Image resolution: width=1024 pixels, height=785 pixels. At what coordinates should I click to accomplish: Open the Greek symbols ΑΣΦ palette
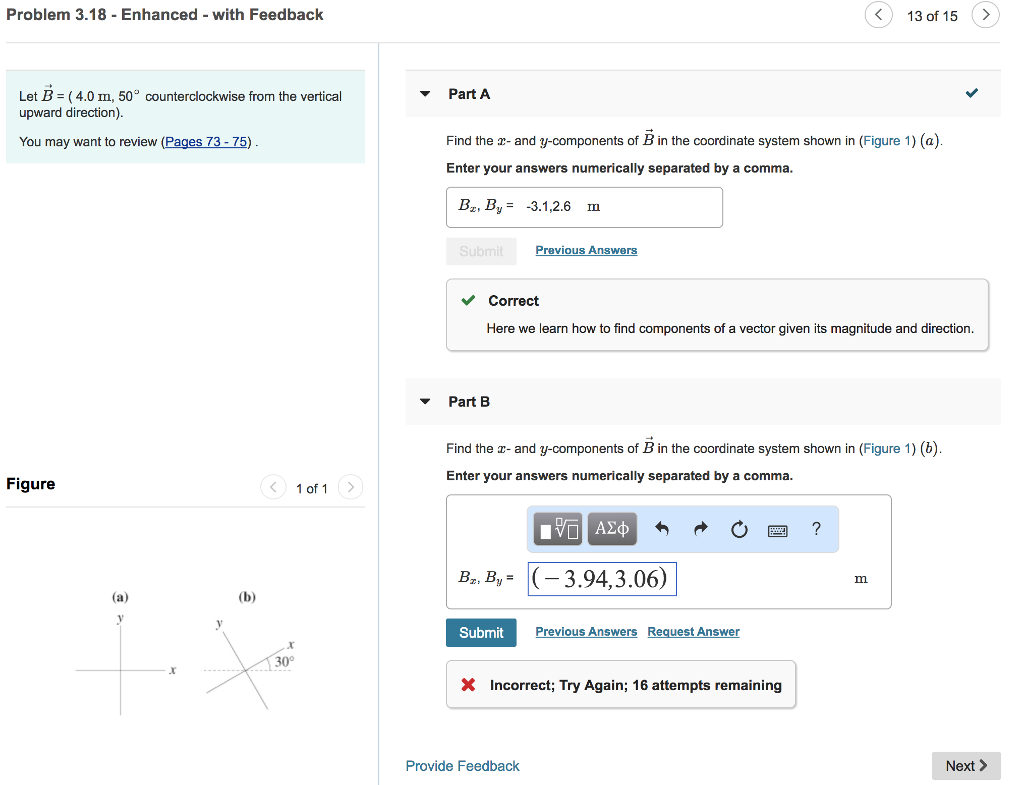[612, 529]
